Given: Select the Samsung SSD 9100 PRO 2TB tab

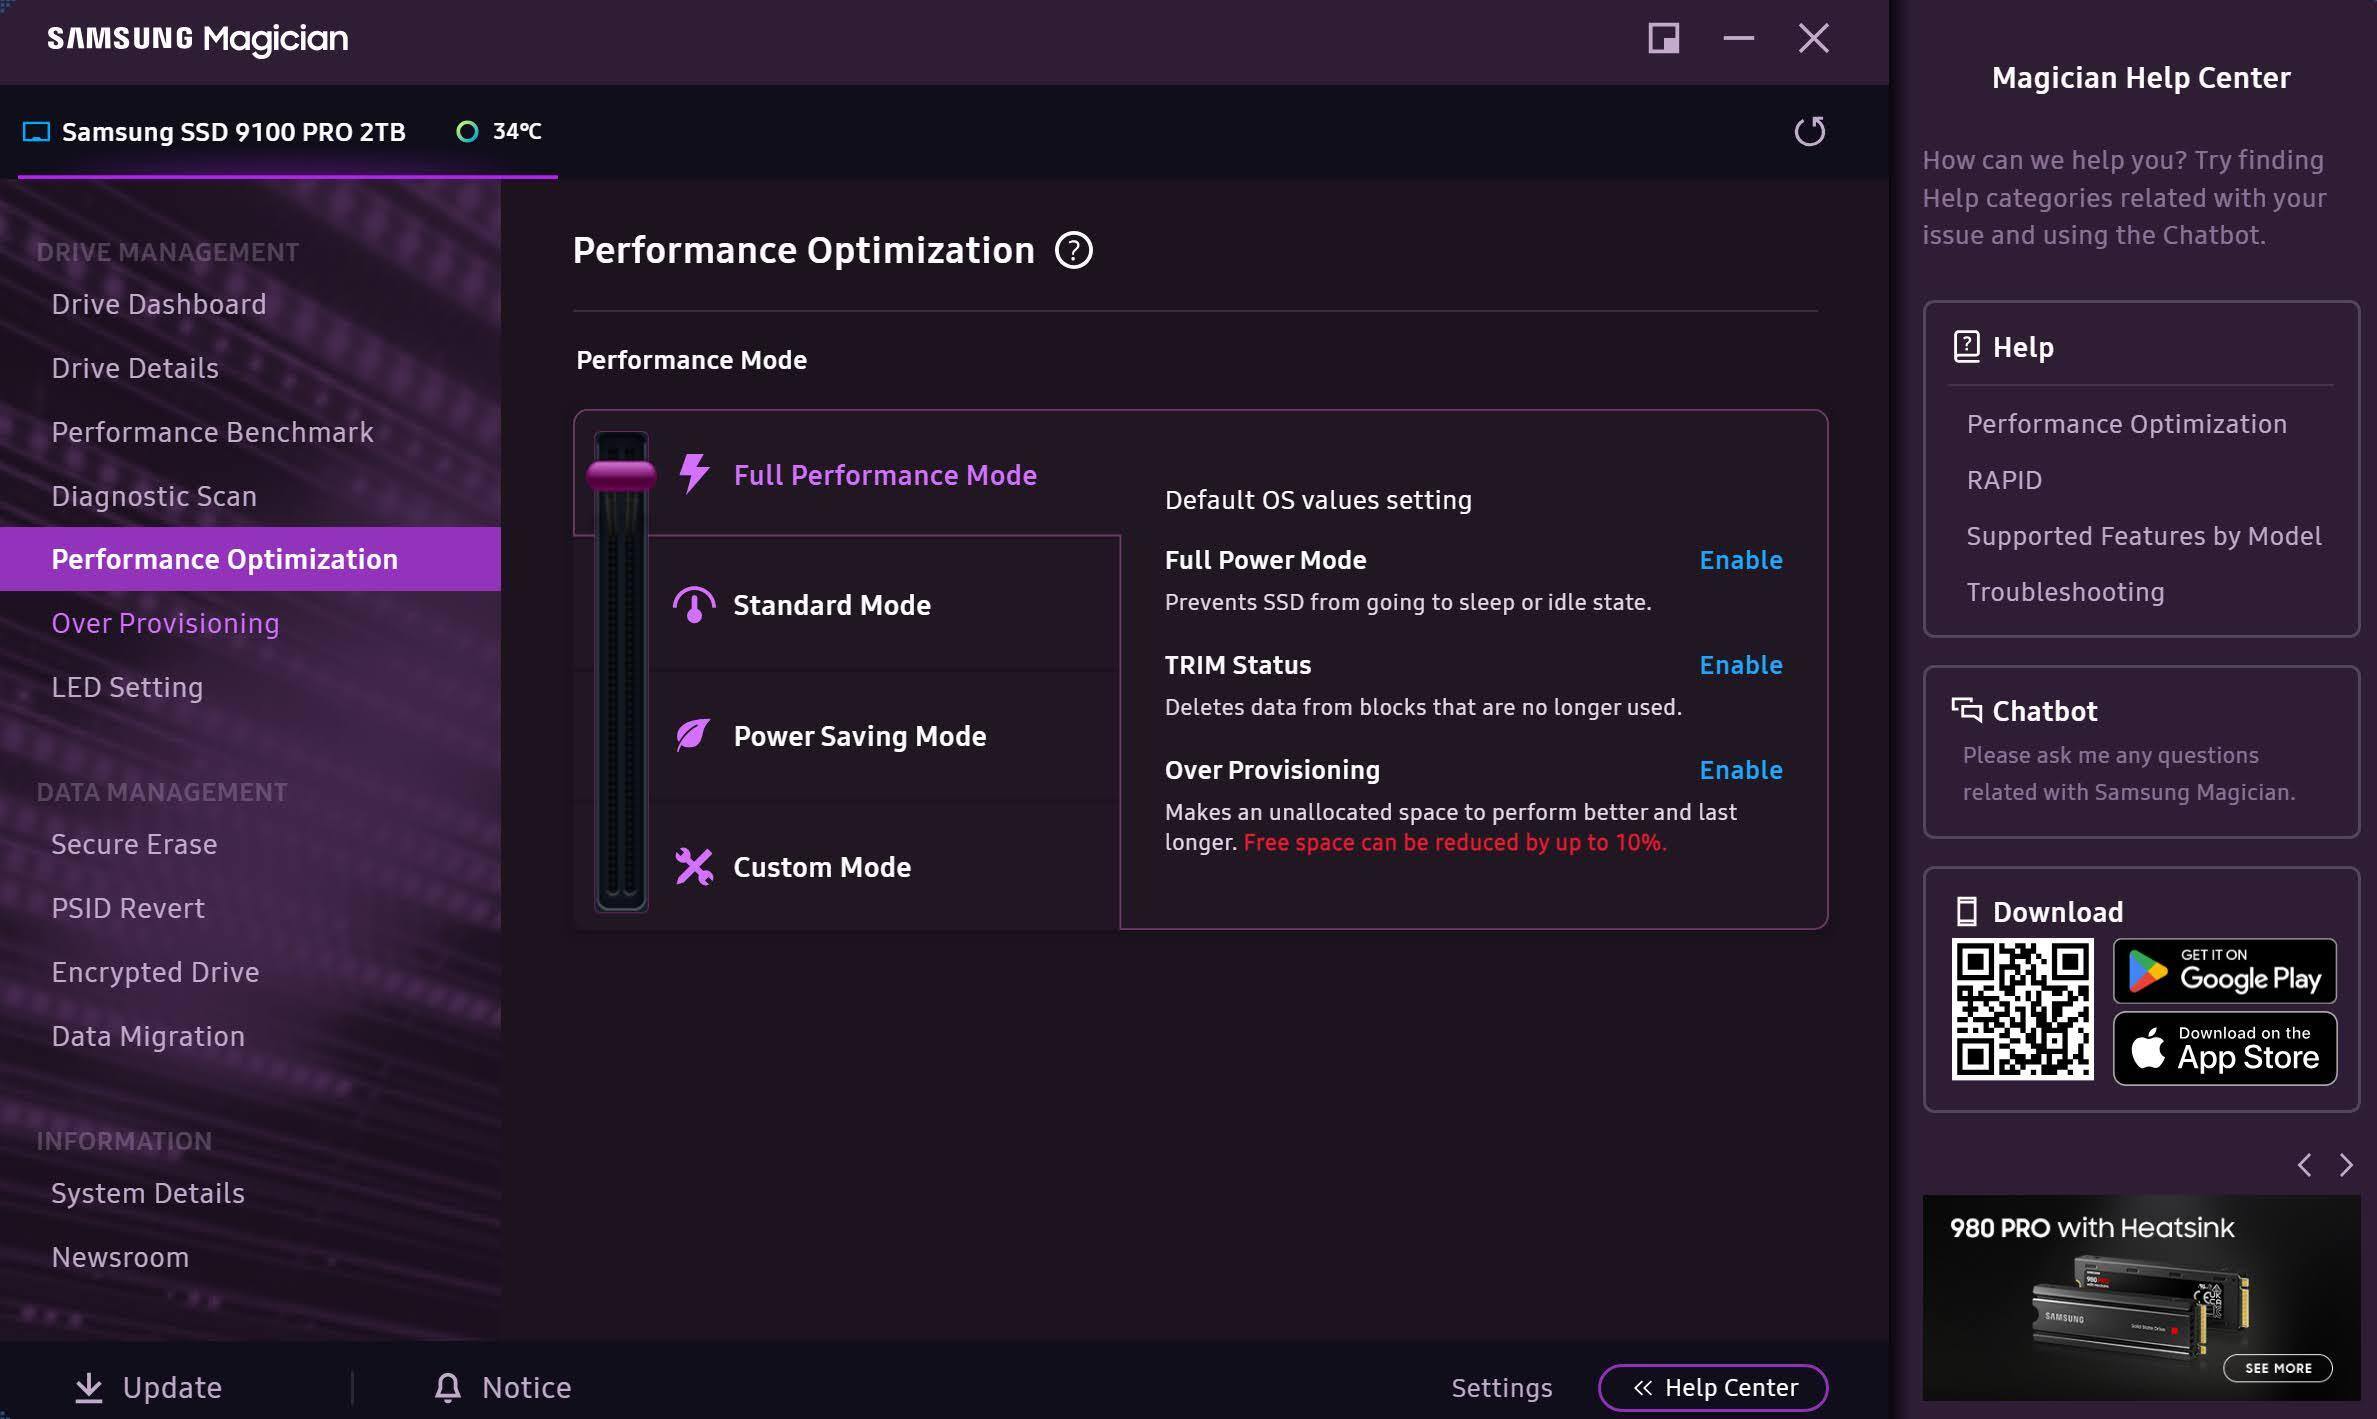Looking at the screenshot, I should [233, 132].
